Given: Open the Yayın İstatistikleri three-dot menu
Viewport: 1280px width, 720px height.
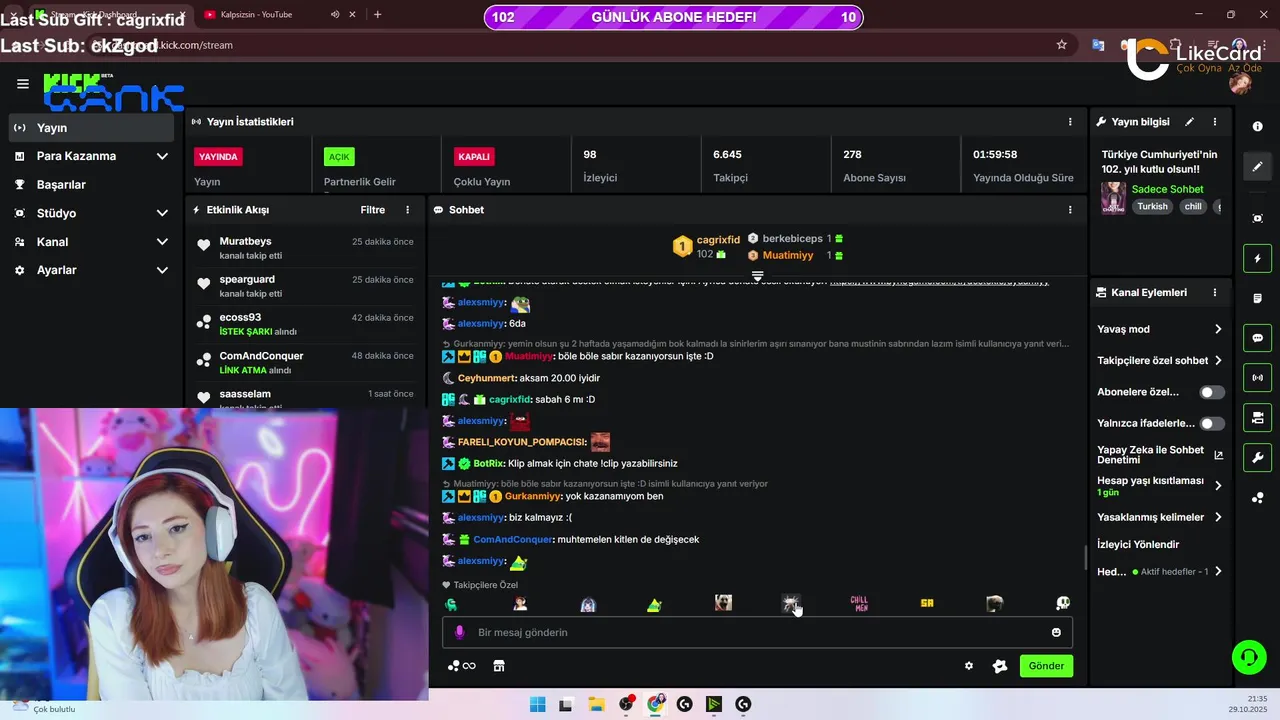Looking at the screenshot, I should coord(1070,122).
